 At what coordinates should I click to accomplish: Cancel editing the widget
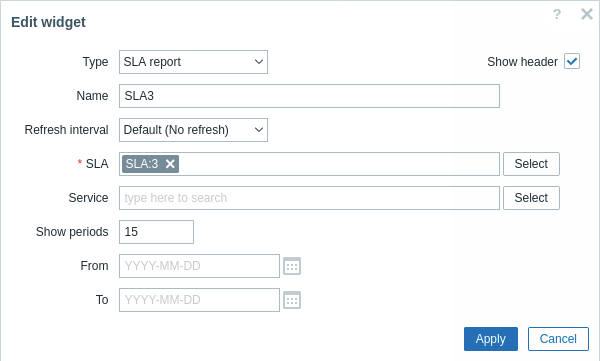click(x=558, y=339)
